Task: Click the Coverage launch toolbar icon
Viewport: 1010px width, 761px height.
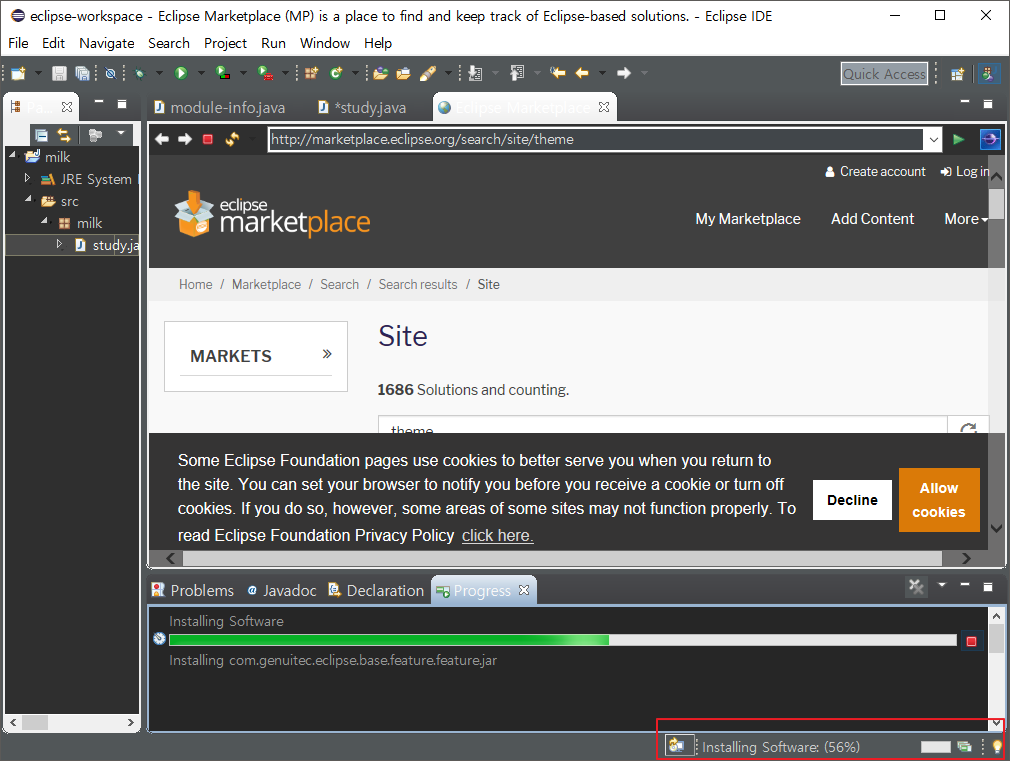Action: 223,73
